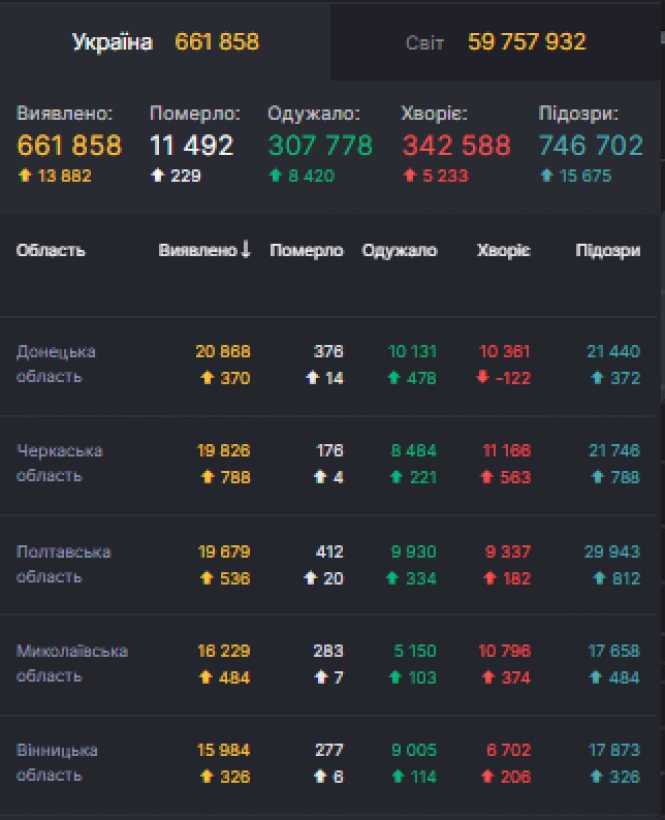The width and height of the screenshot is (665, 820).
Task: Click red up arrow beside 5 233
Action: (409, 176)
